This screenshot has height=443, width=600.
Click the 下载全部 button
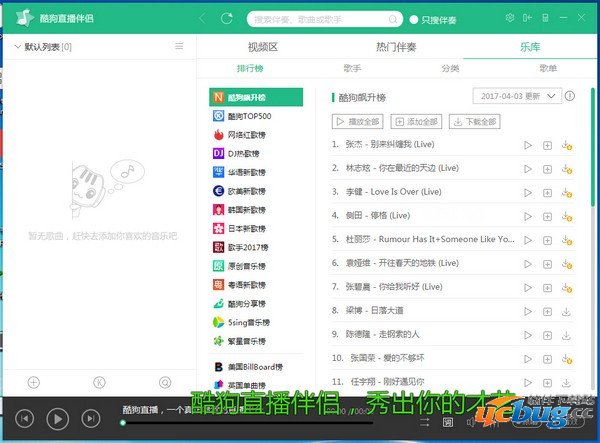474,121
